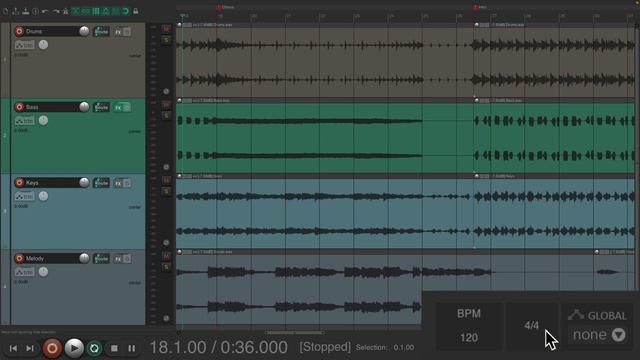Viewport: 640px width, 360px height.
Task: Click the Drums track pan knob
Action: (43, 44)
